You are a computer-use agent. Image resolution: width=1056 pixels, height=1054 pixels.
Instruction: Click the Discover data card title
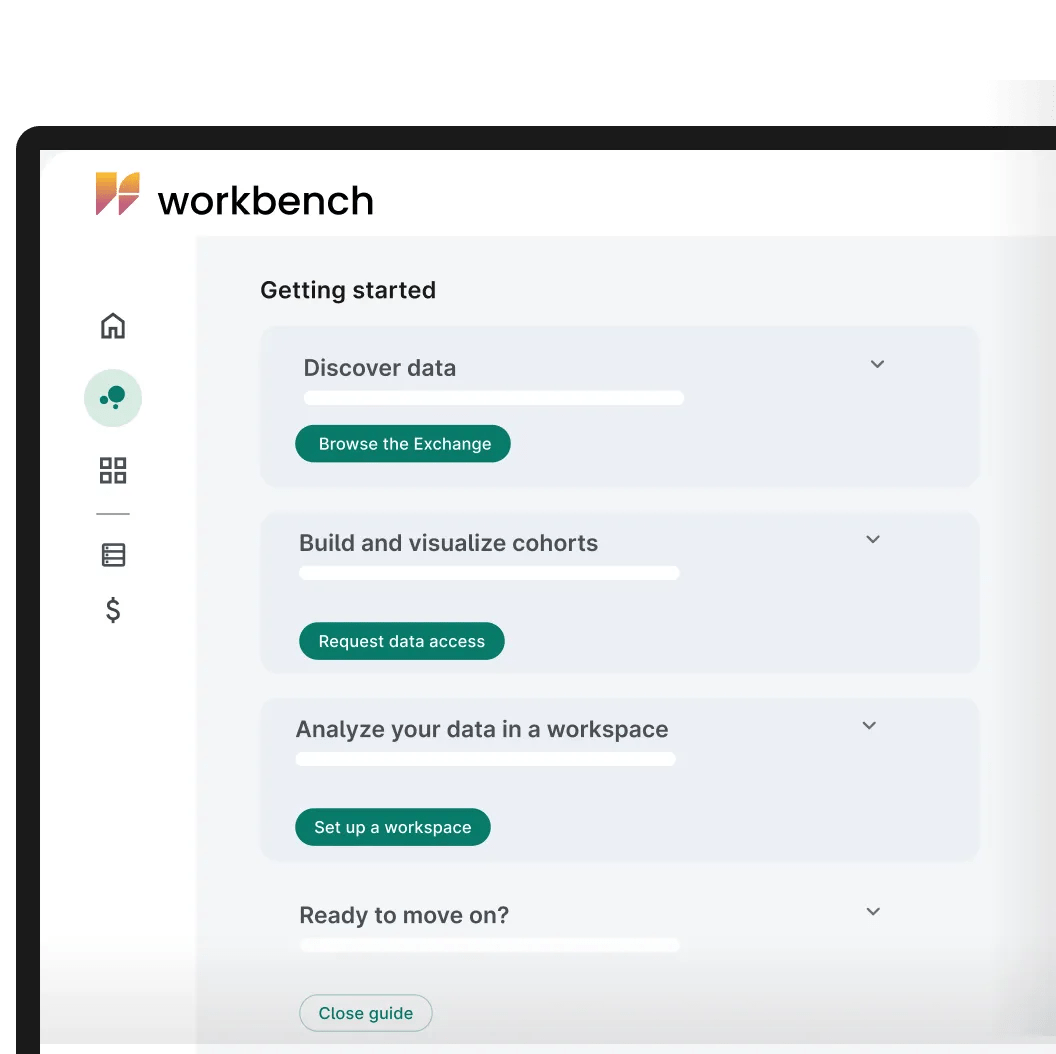(379, 367)
